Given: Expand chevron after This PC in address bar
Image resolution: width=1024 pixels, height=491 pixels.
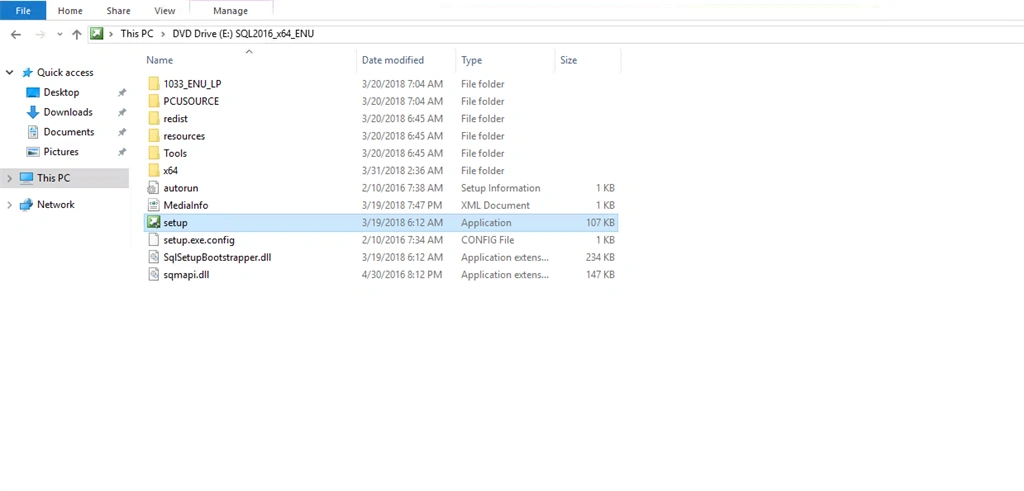Looking at the screenshot, I should [163, 34].
